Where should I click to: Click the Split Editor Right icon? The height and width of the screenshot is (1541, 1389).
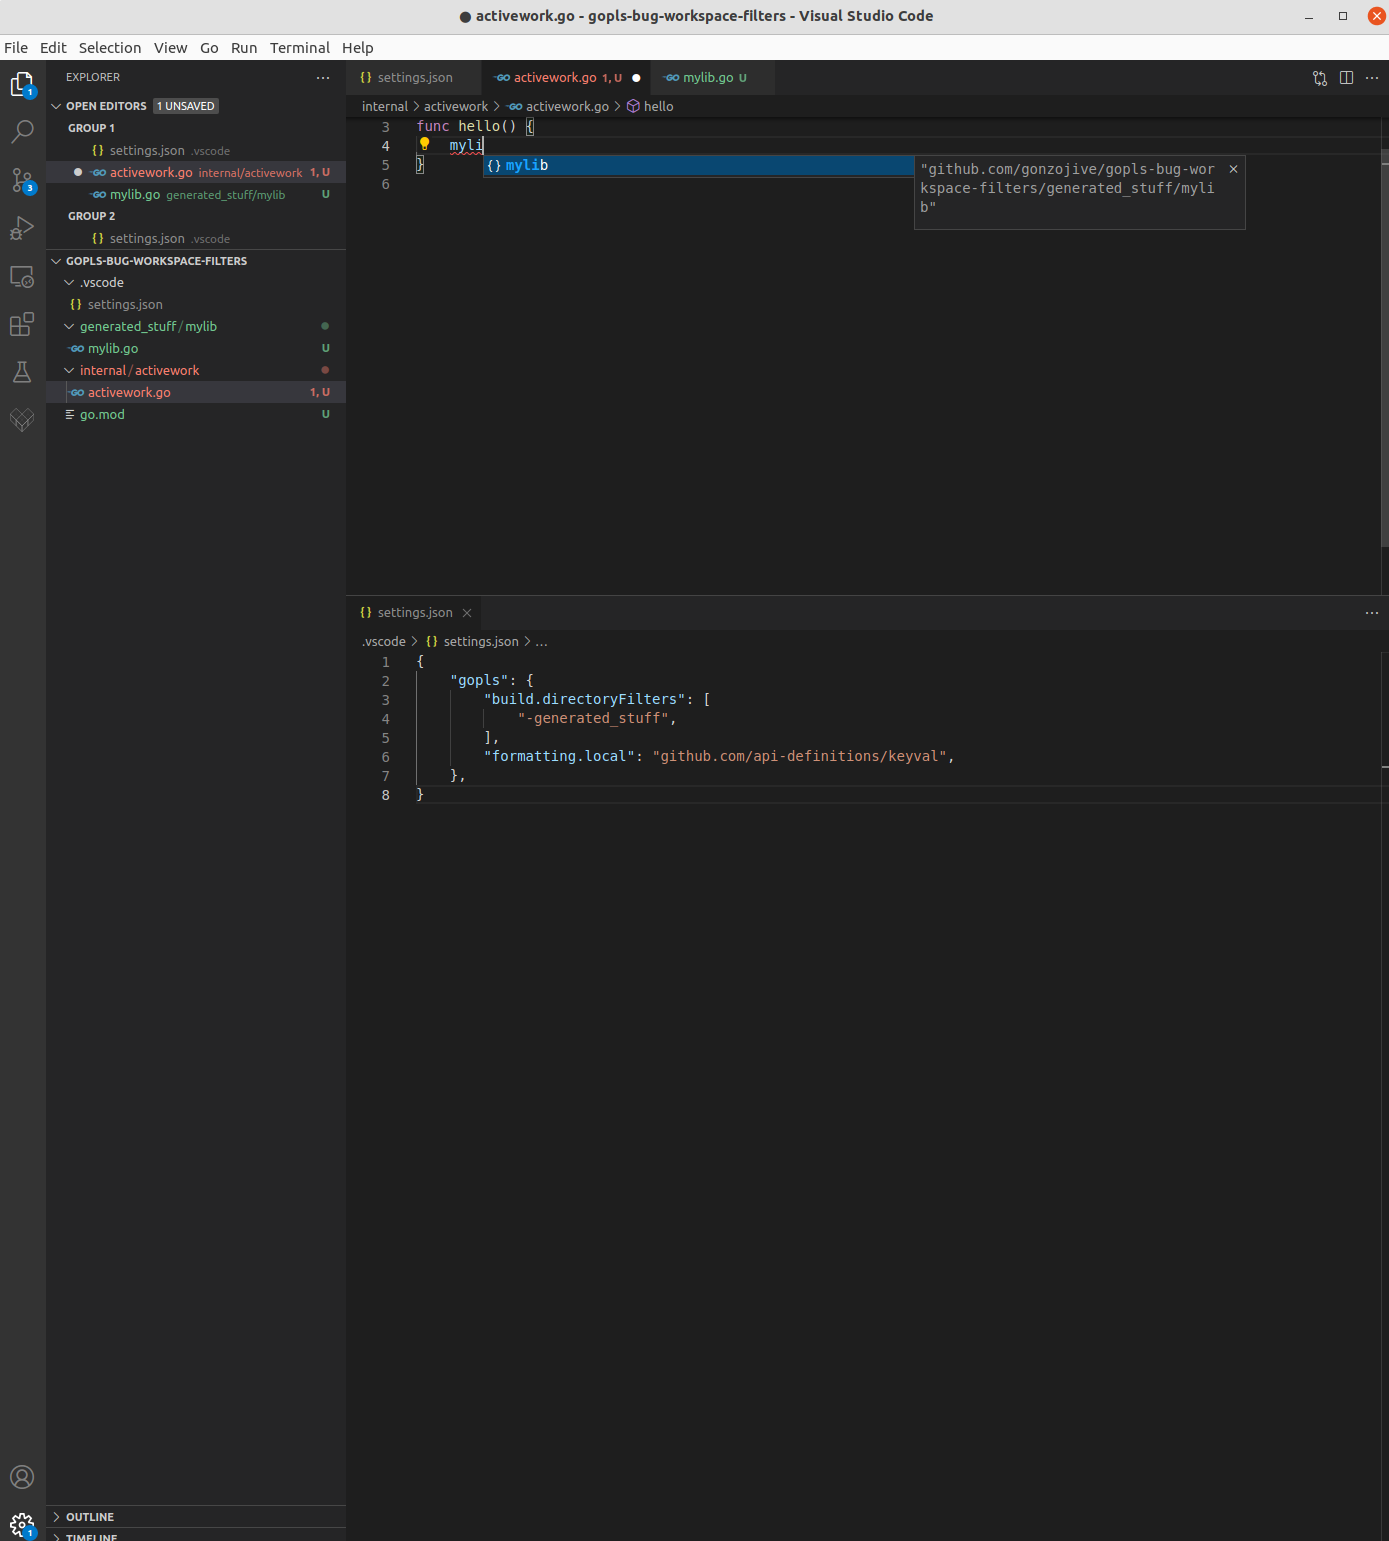(x=1346, y=77)
